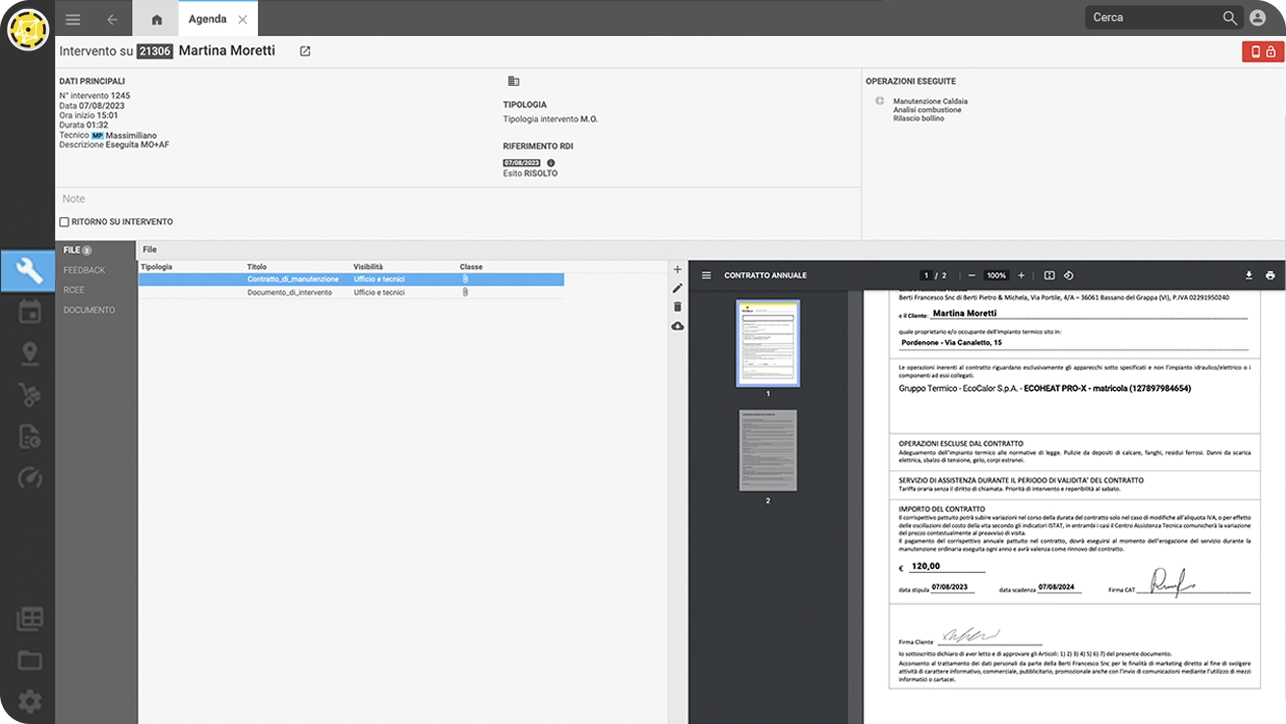This screenshot has width=1286, height=724.
Task: Check the Ritorno su intervento checkbox
Action: pos(64,222)
